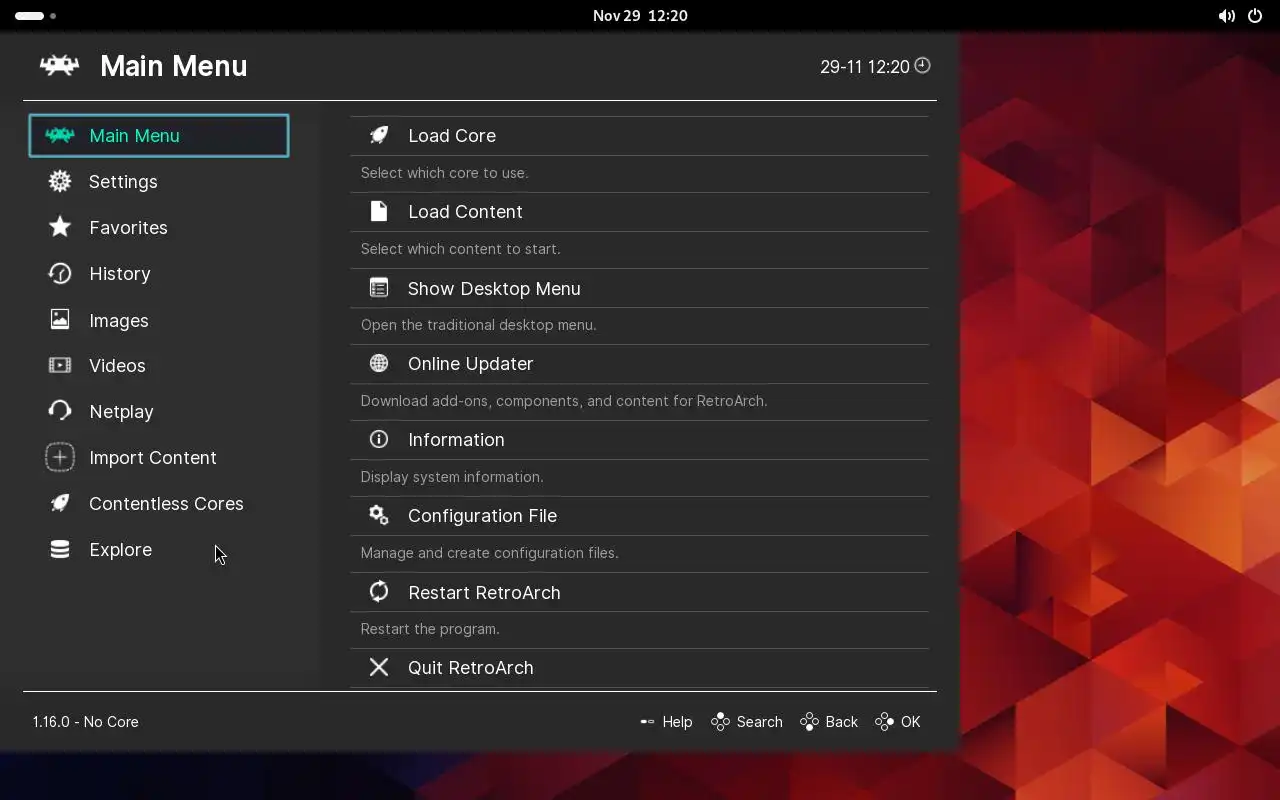Switch to the Videos label
The width and height of the screenshot is (1280, 800).
(x=117, y=366)
